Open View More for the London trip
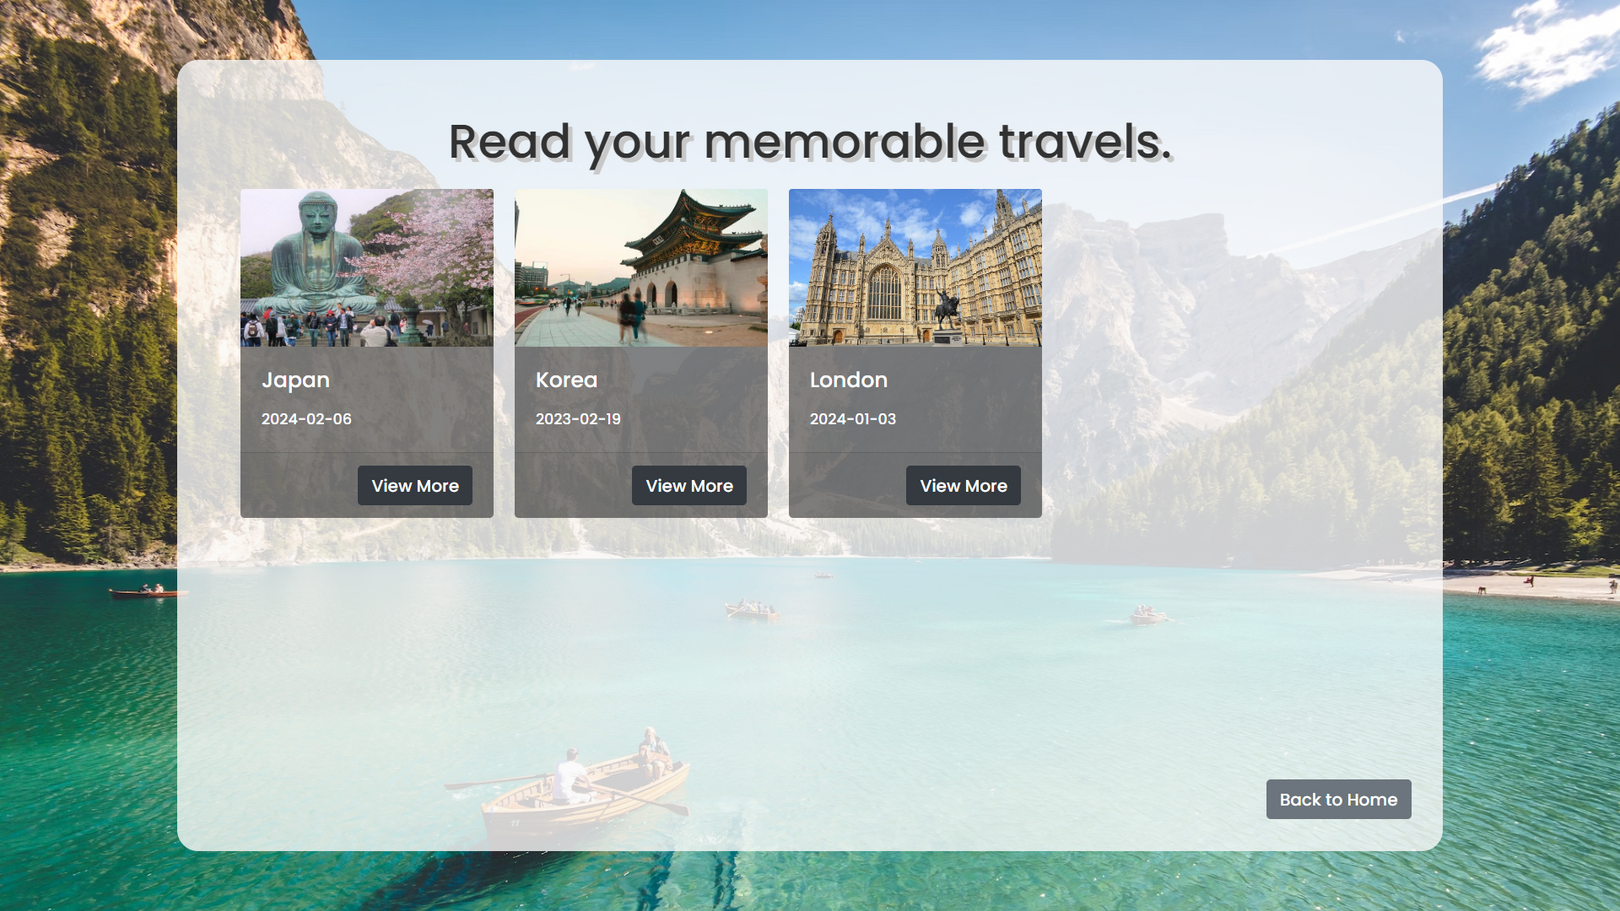The image size is (1620, 911). 963,486
